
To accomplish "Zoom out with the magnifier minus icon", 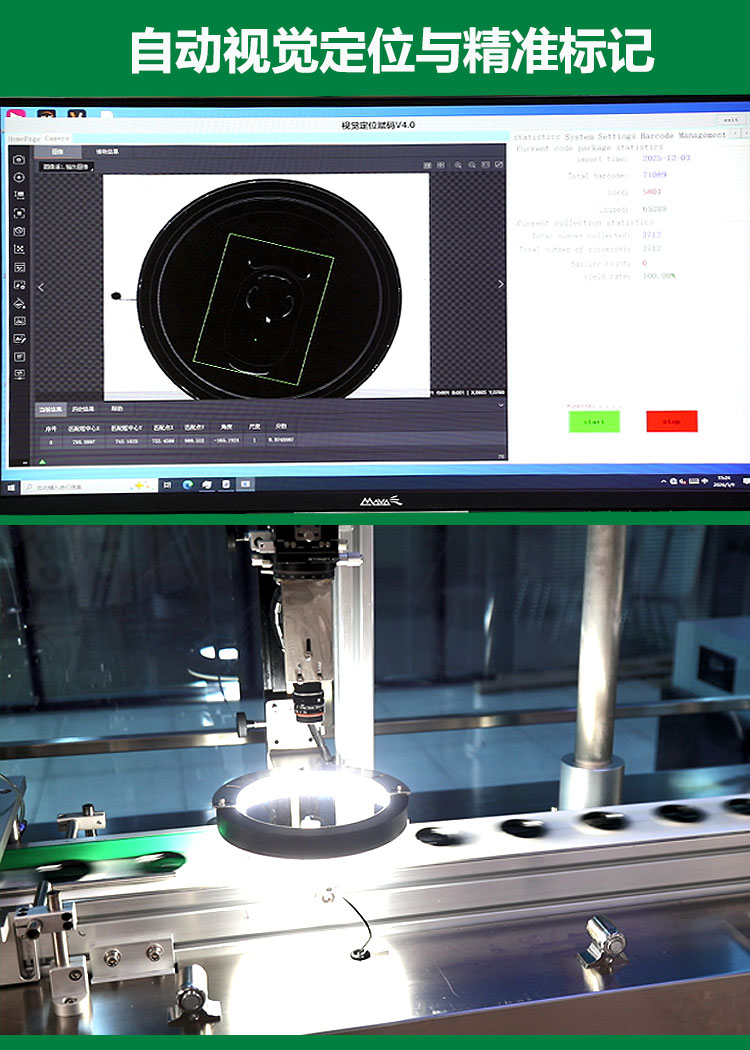I will tap(472, 165).
